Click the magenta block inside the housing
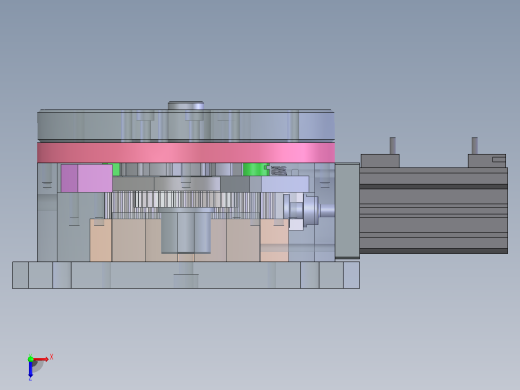520x390 pixels. (87, 178)
